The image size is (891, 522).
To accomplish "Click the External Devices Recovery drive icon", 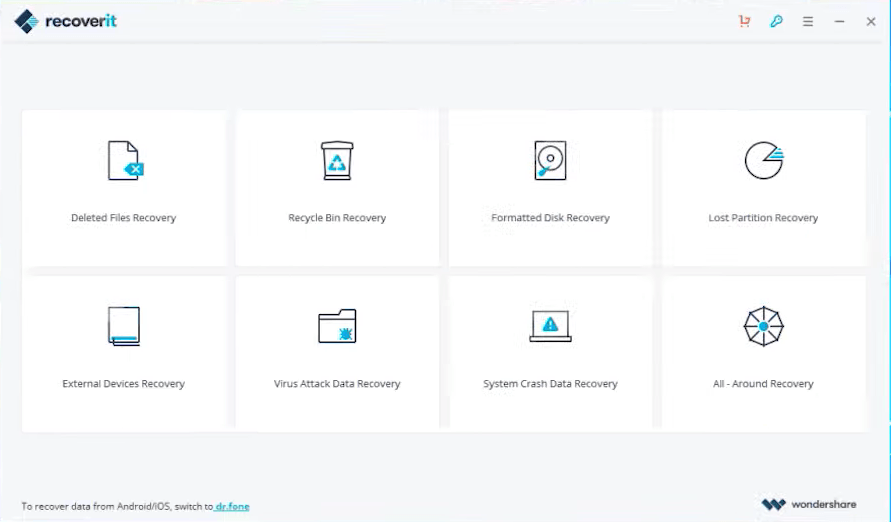I will point(124,326).
